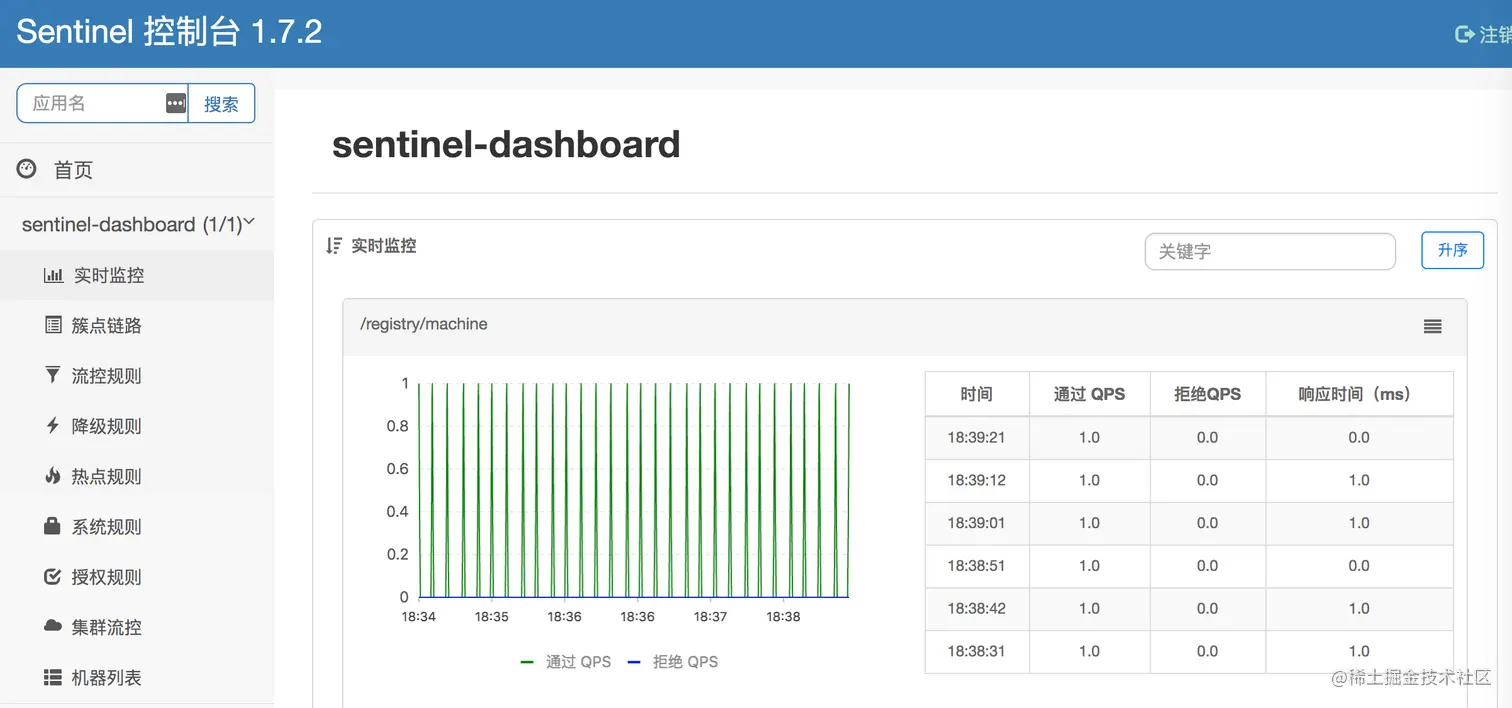The width and height of the screenshot is (1512, 708).
Task: Click the 响应时间（ms）column header
Action: (x=1359, y=394)
